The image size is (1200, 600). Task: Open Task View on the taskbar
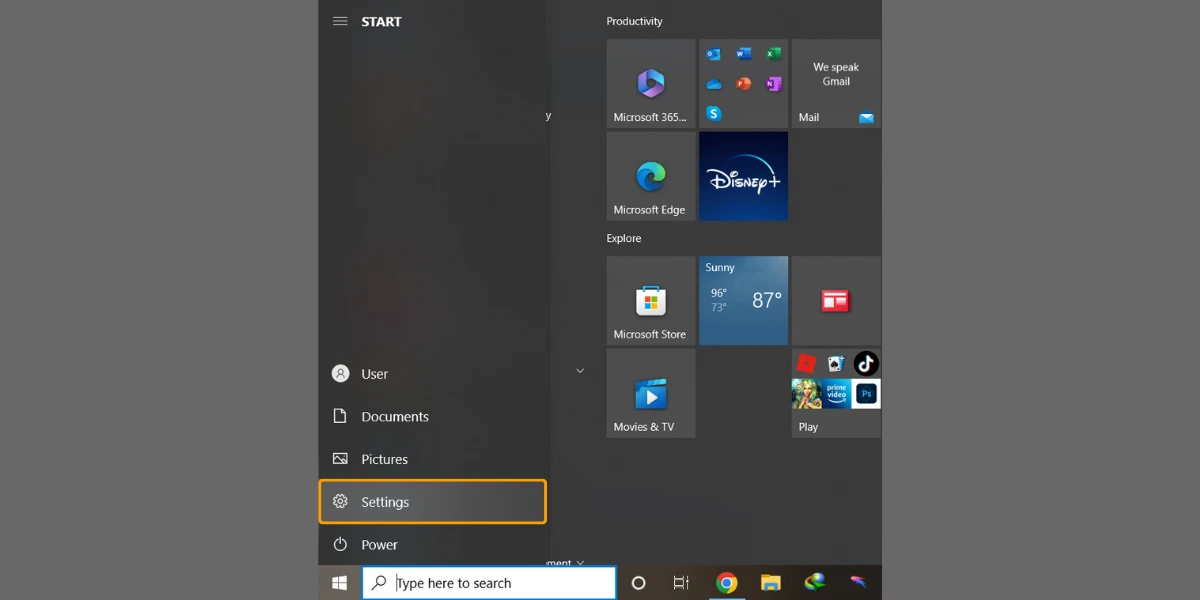[x=681, y=583]
